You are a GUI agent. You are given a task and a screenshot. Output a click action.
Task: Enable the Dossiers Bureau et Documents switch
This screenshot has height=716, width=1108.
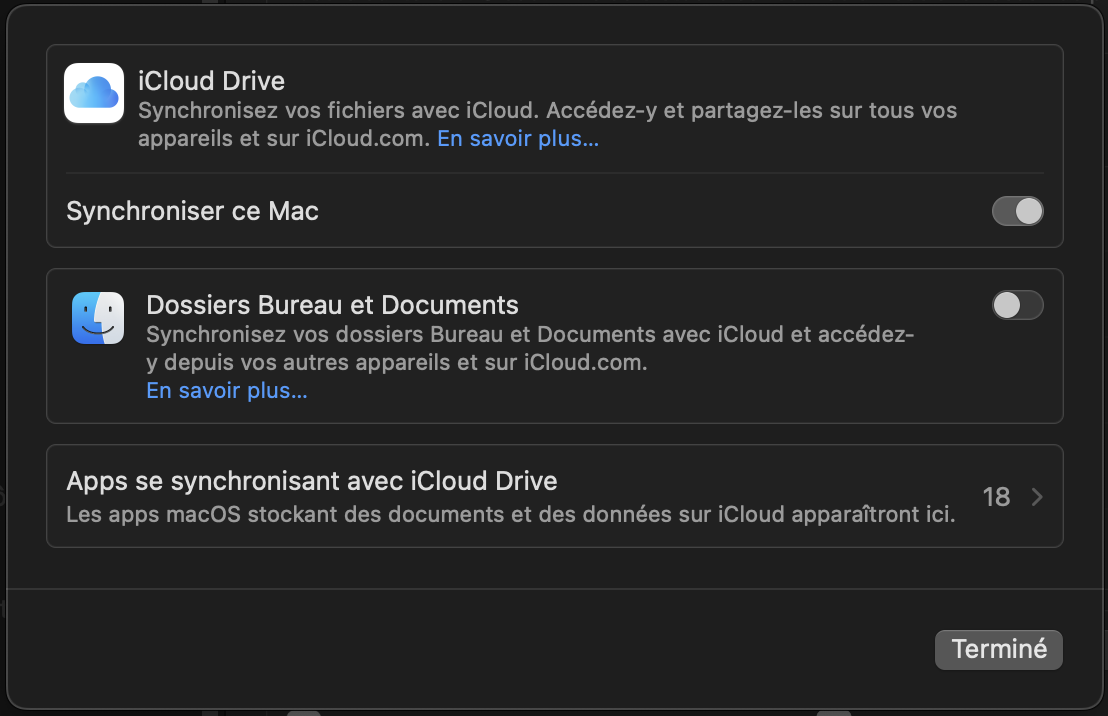point(1017,305)
